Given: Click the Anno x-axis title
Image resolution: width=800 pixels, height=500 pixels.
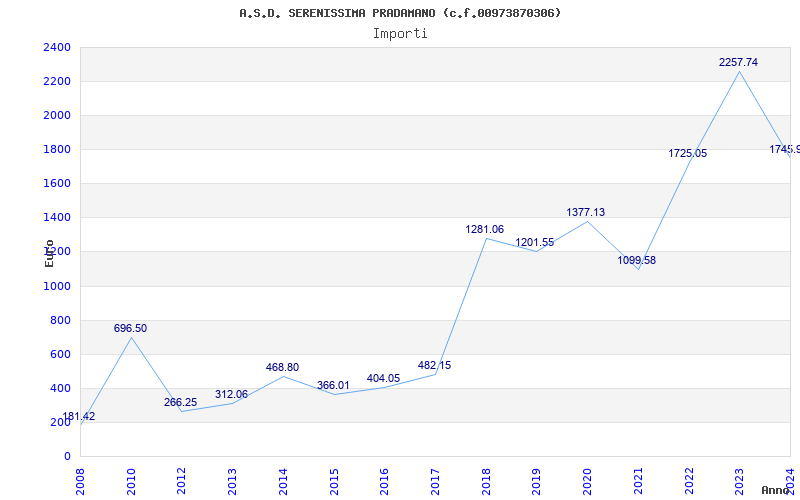Looking at the screenshot, I should tap(775, 490).
